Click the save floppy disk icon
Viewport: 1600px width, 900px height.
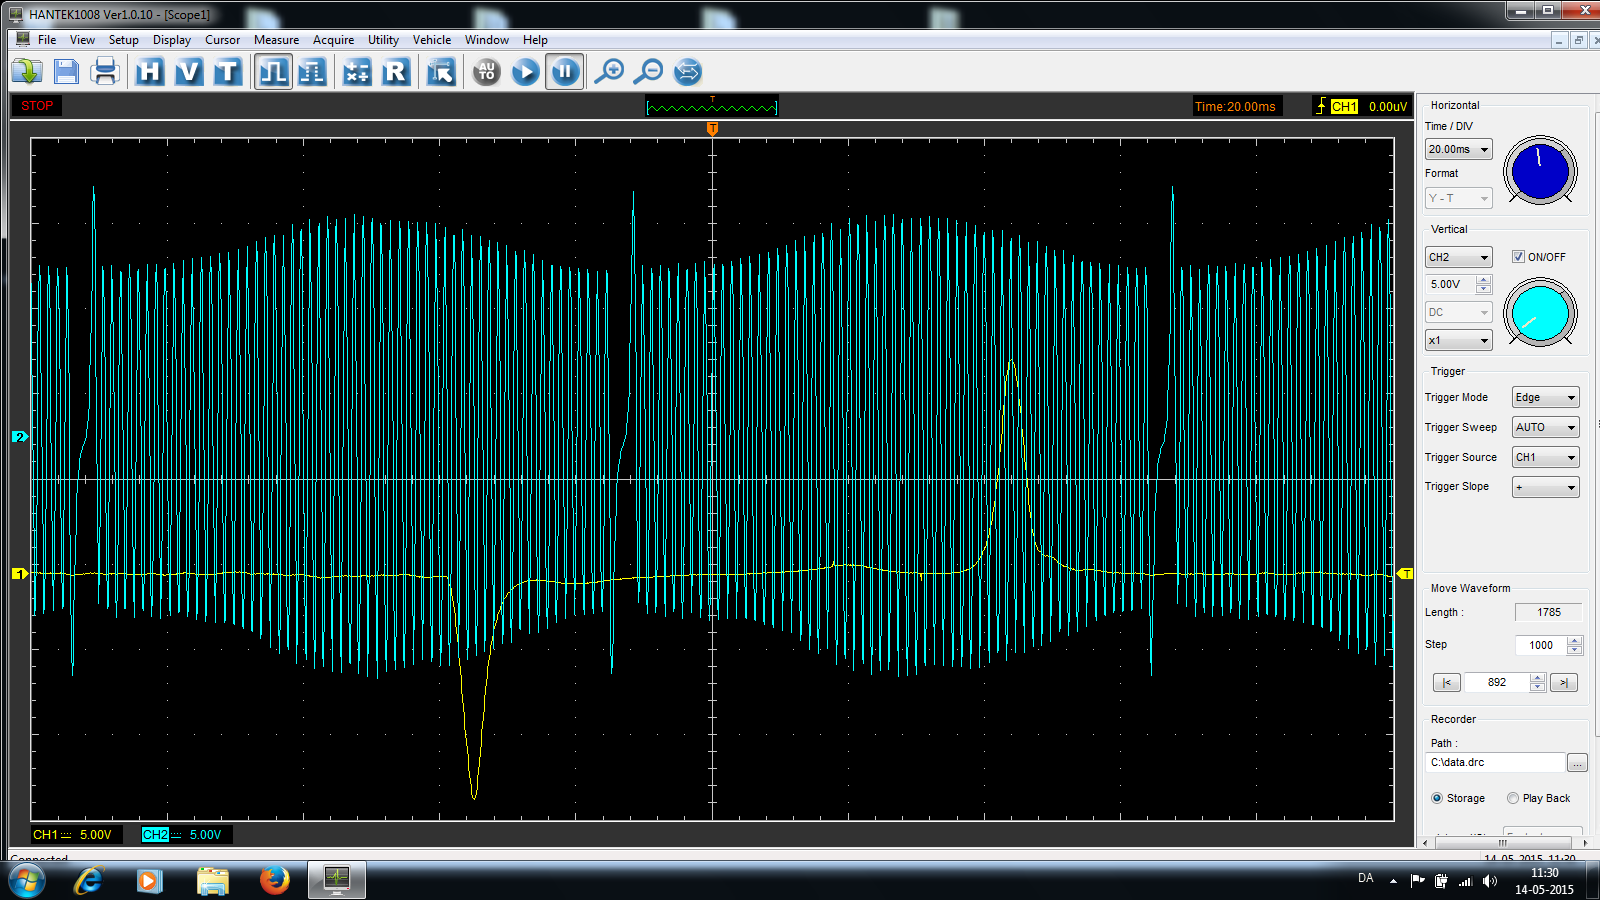tap(66, 72)
